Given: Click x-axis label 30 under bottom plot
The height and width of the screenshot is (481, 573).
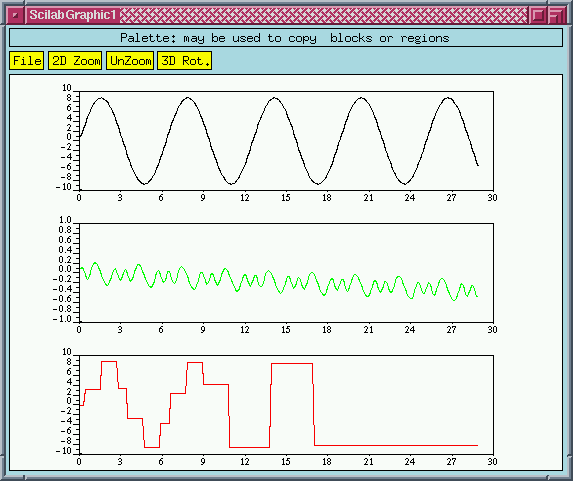Looking at the screenshot, I should [492, 462].
